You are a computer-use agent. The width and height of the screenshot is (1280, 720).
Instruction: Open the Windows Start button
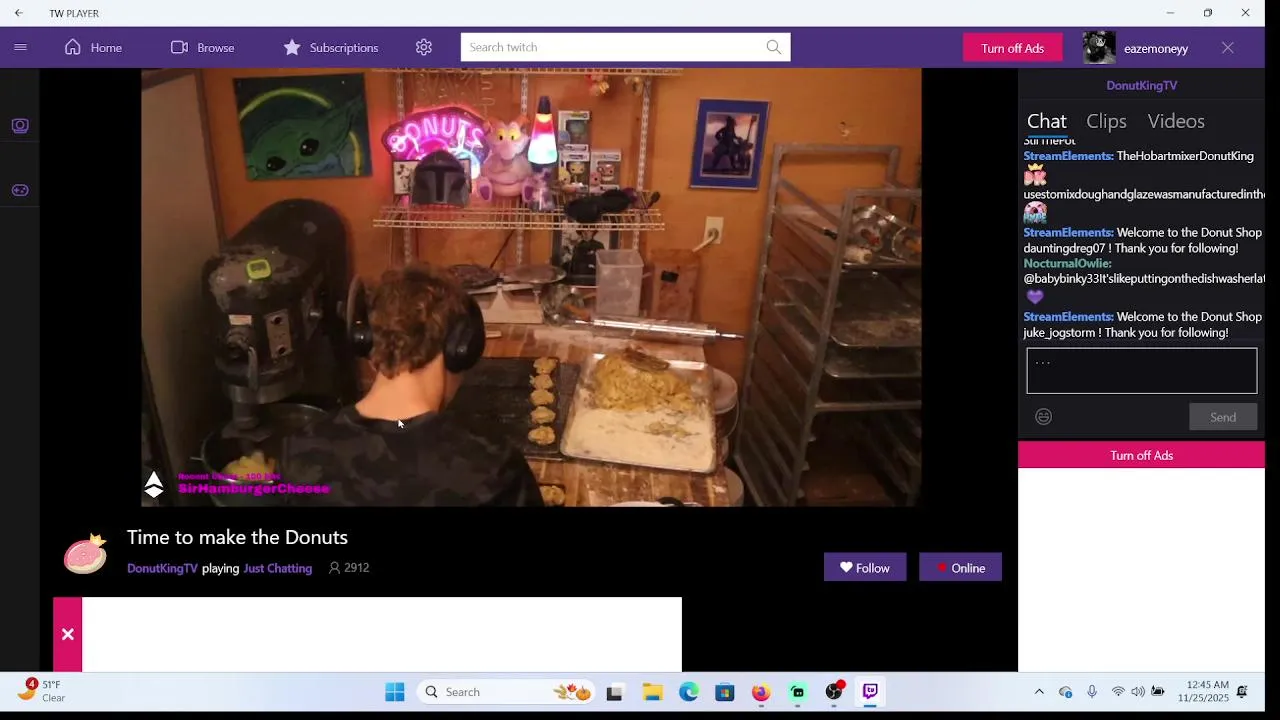pyautogui.click(x=395, y=692)
